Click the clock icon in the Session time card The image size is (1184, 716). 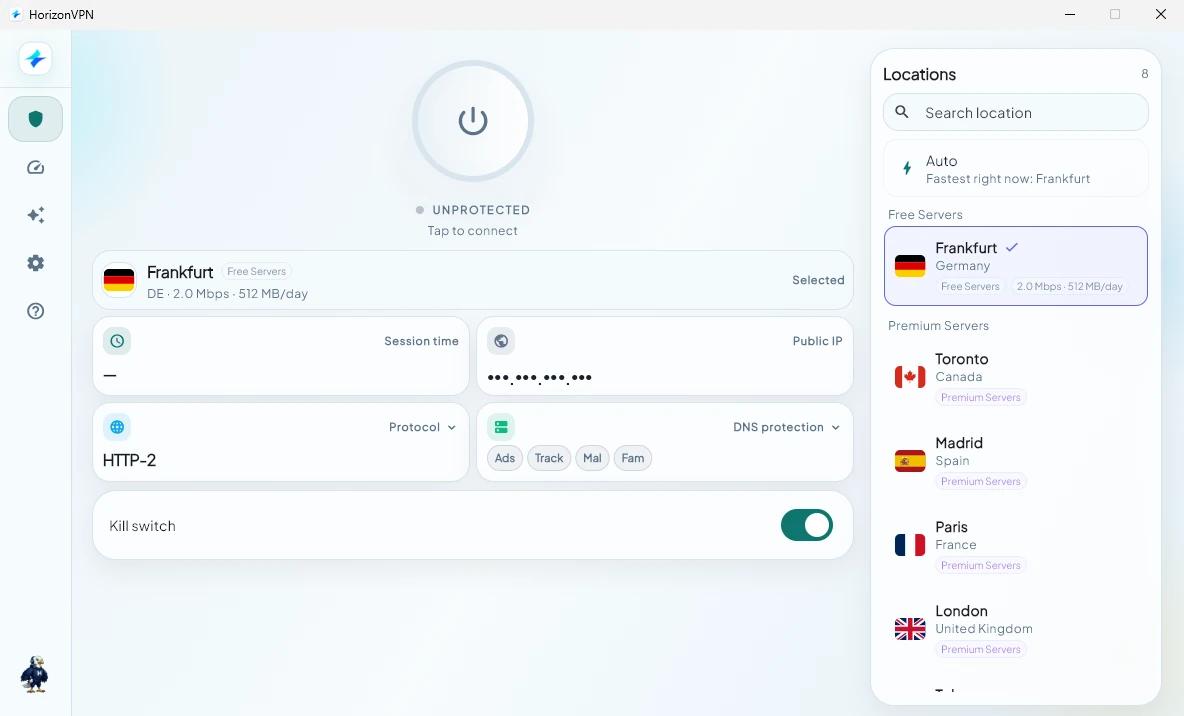point(117,341)
